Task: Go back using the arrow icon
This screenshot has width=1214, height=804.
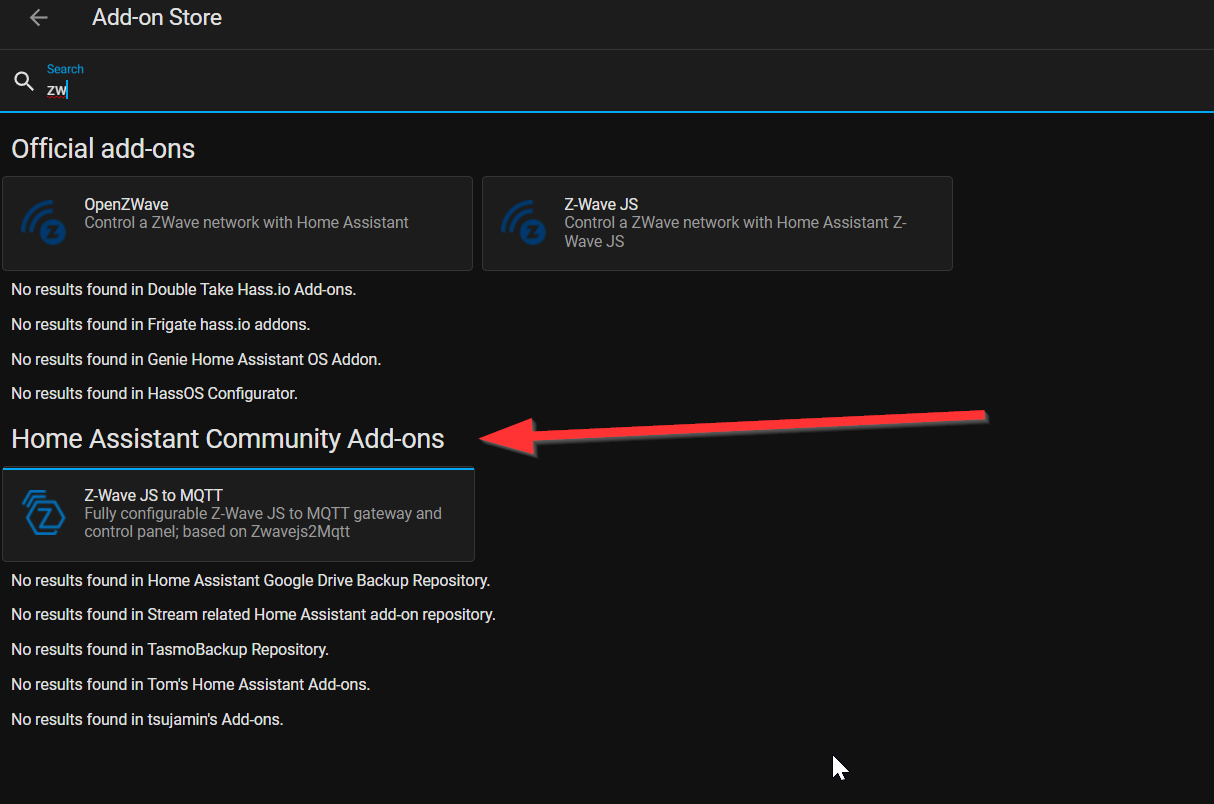Action: point(39,18)
